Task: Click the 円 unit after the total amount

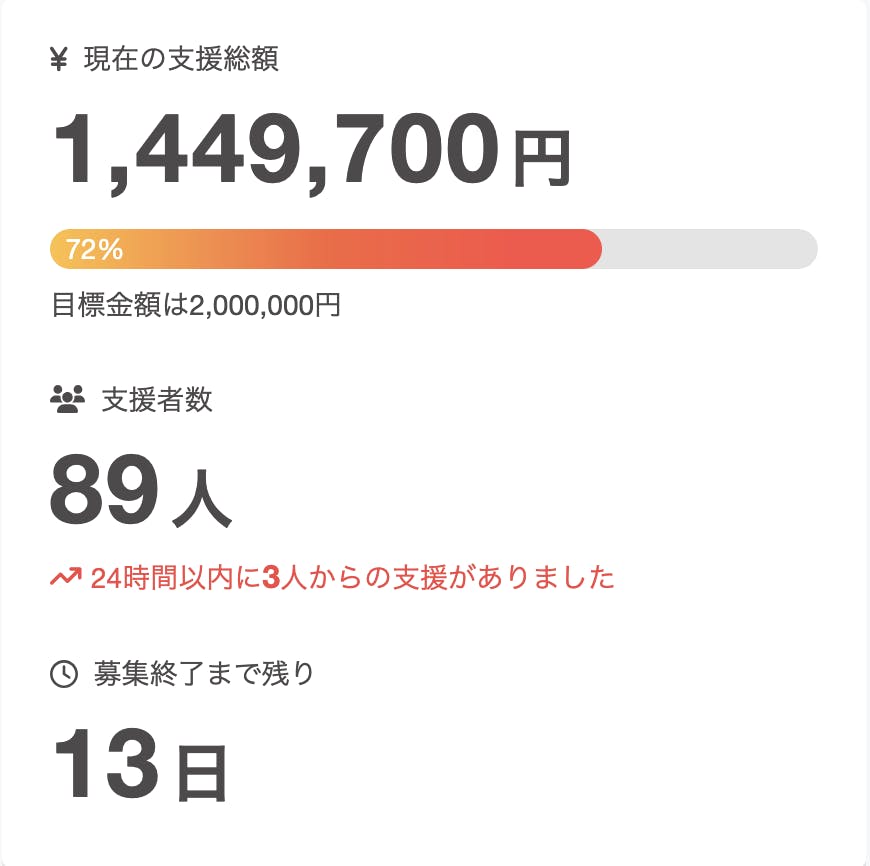Action: tap(541, 158)
